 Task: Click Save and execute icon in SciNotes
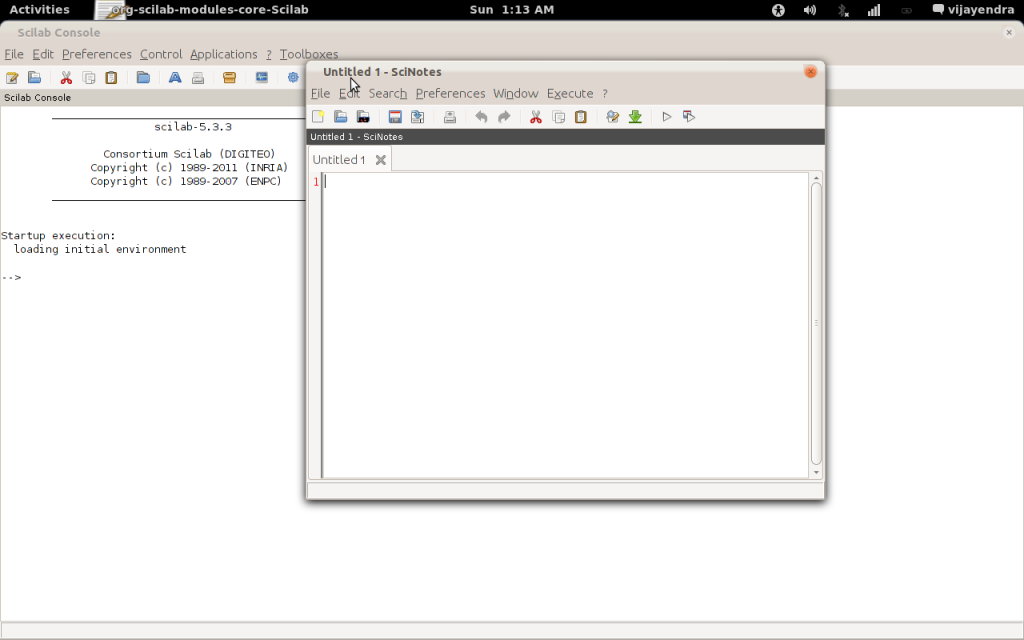tap(689, 117)
